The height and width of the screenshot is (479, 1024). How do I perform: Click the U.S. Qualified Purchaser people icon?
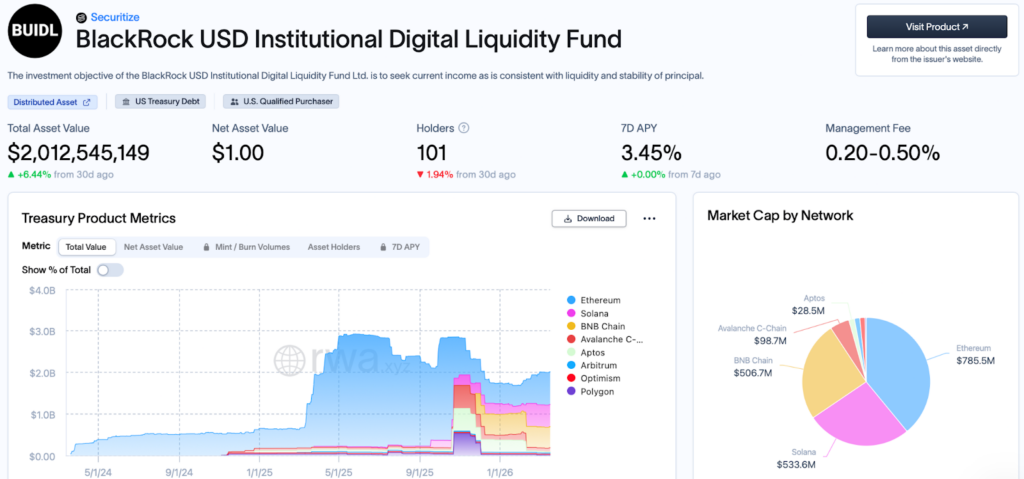point(234,102)
